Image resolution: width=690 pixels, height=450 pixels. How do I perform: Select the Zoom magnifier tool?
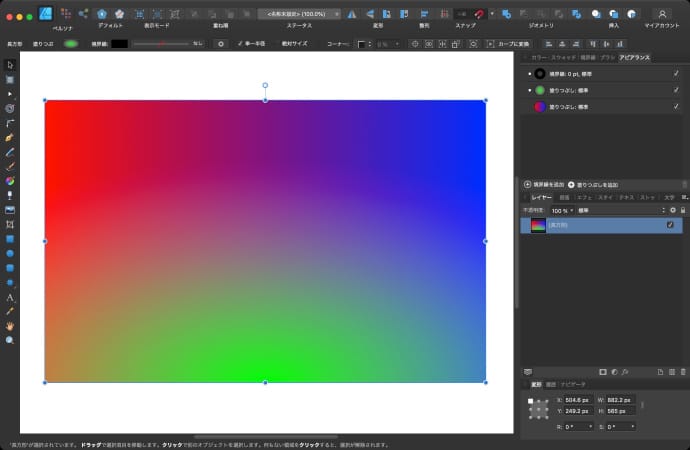coord(10,340)
